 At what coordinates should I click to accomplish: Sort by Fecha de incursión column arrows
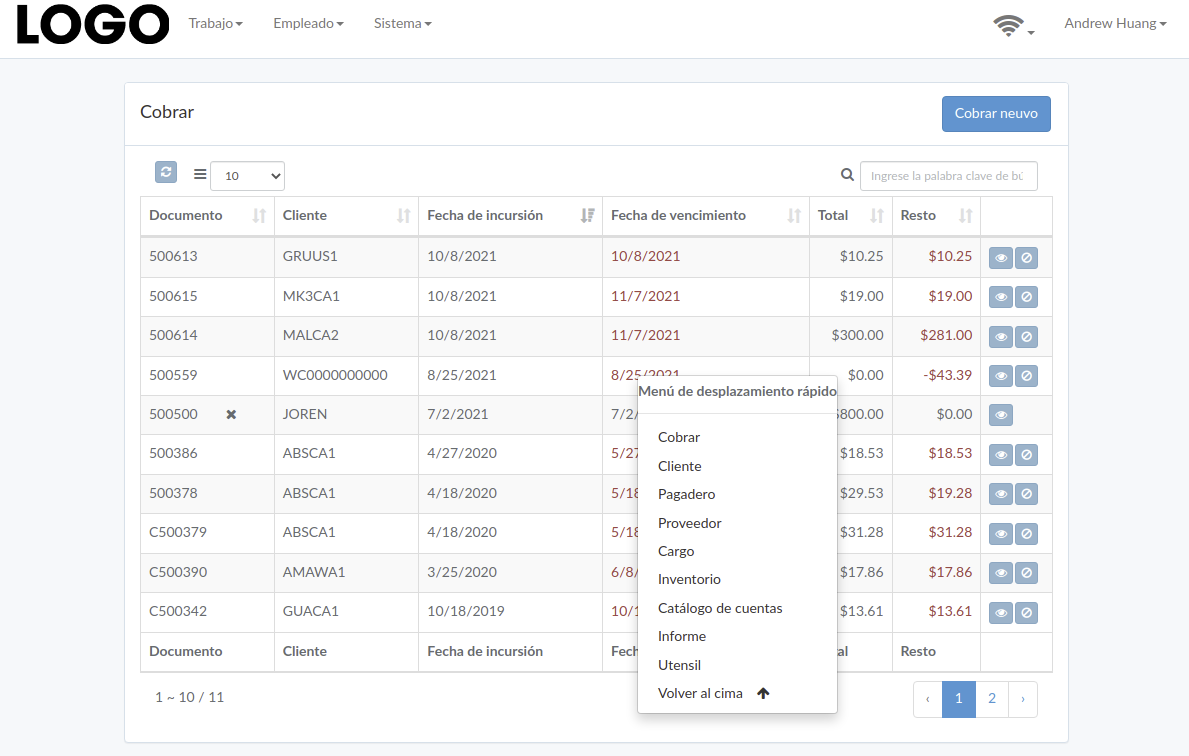click(x=587, y=215)
